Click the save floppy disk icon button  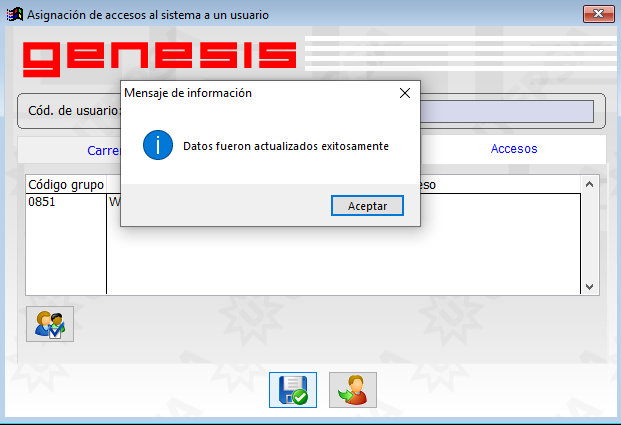pyautogui.click(x=293, y=390)
